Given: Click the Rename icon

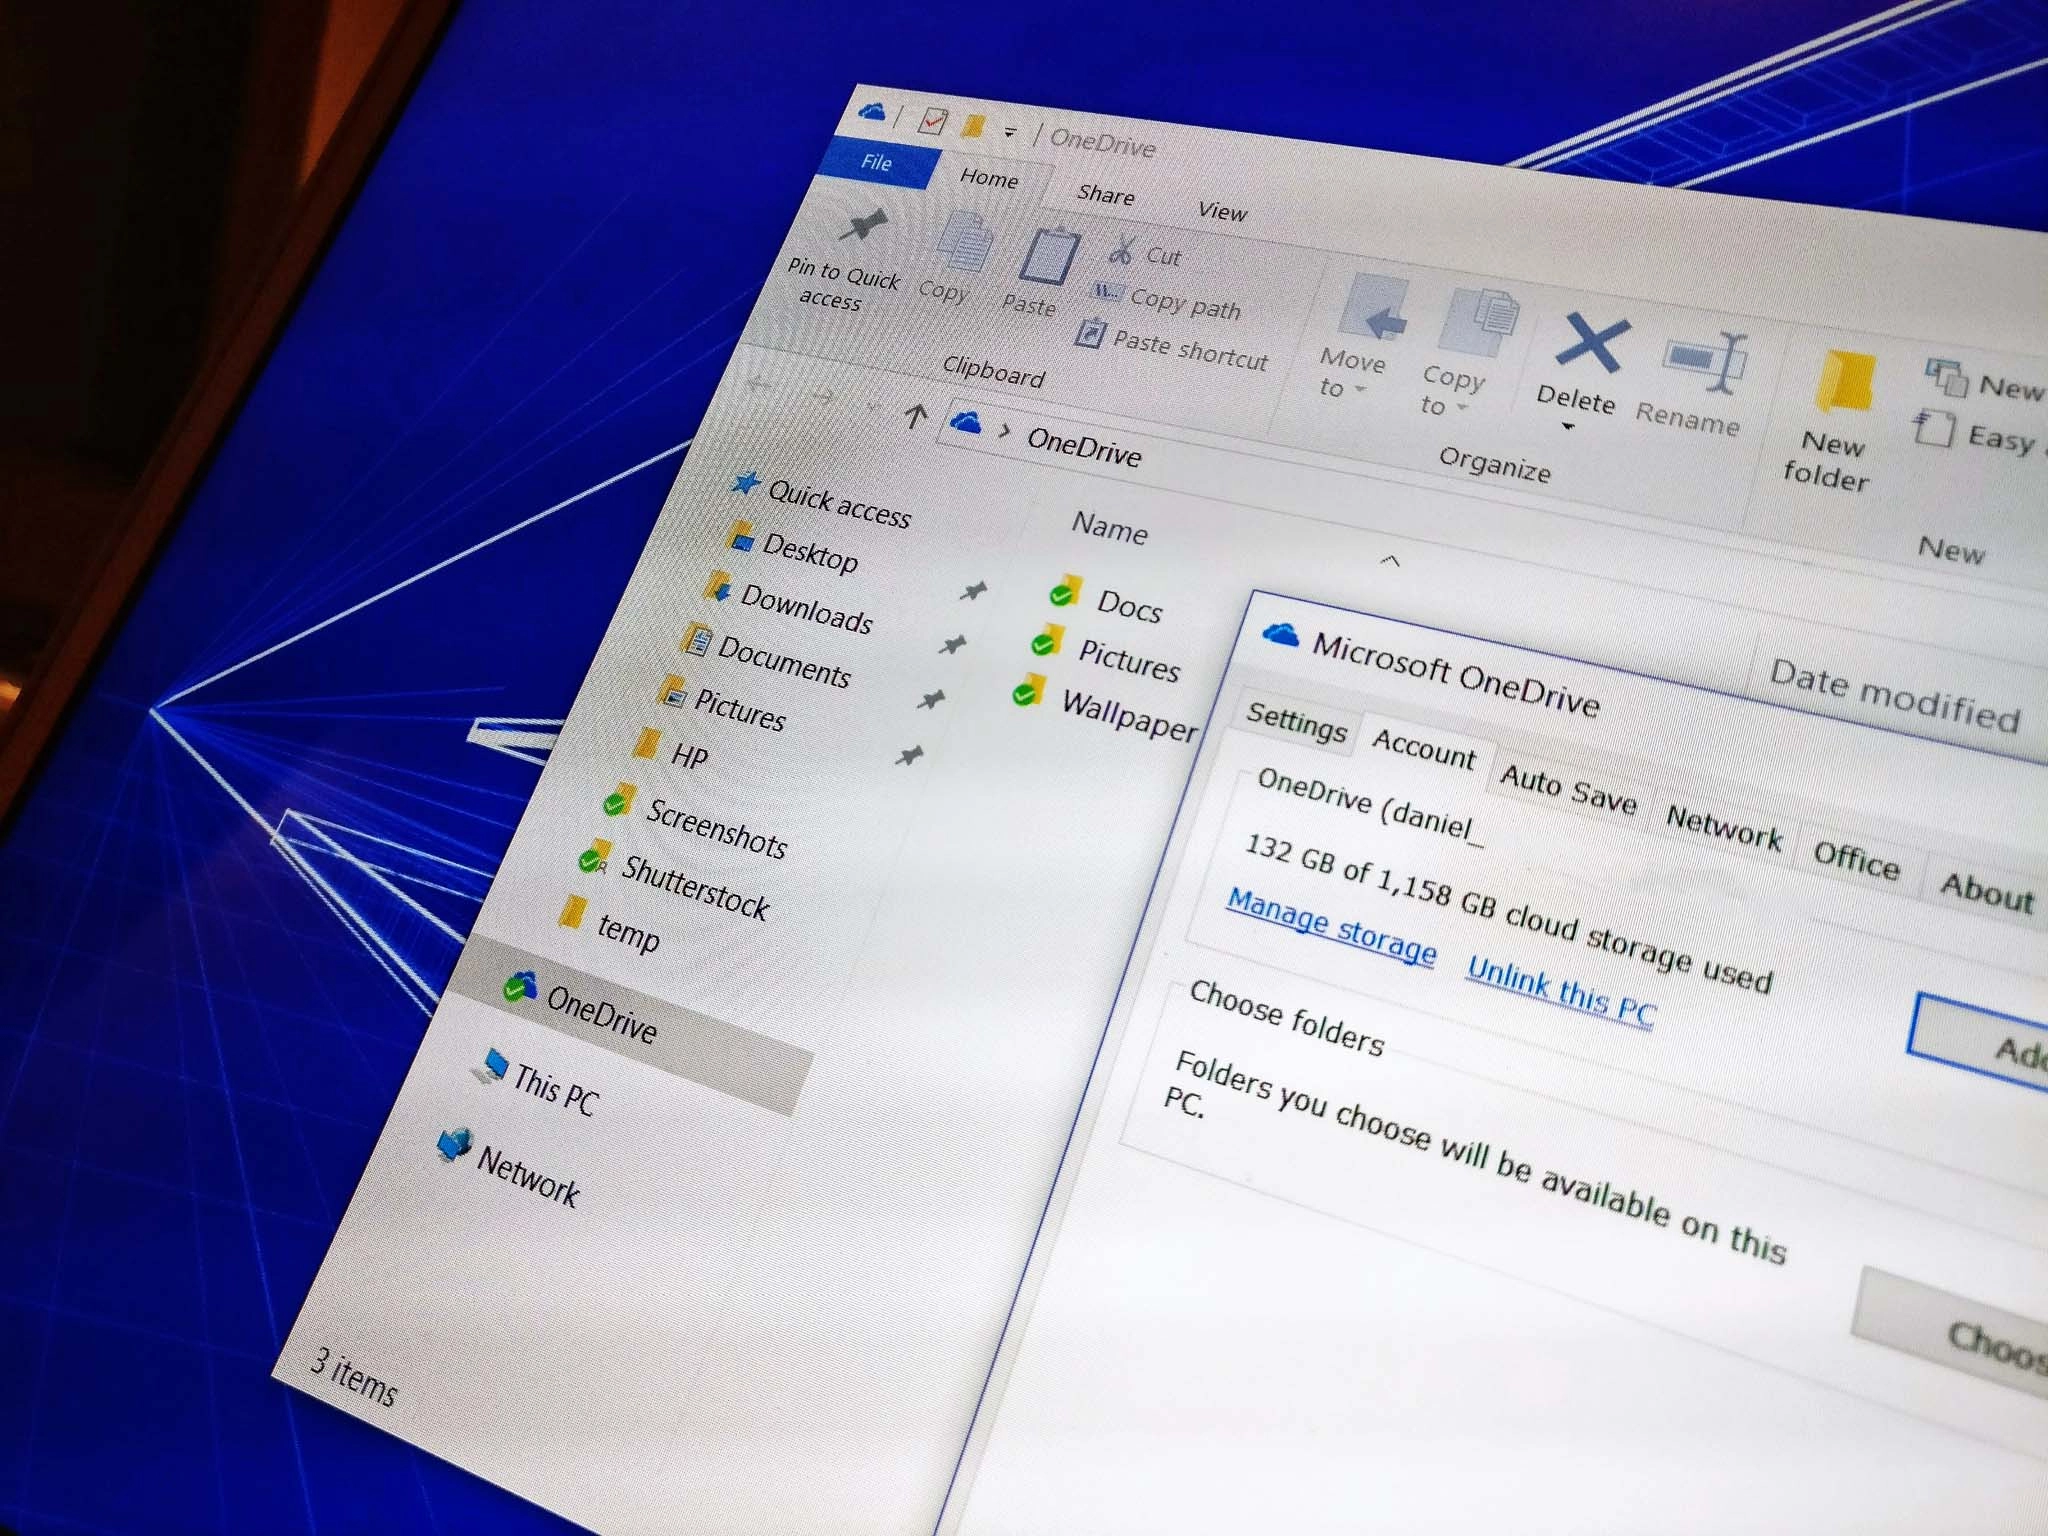Looking at the screenshot, I should [x=1704, y=364].
